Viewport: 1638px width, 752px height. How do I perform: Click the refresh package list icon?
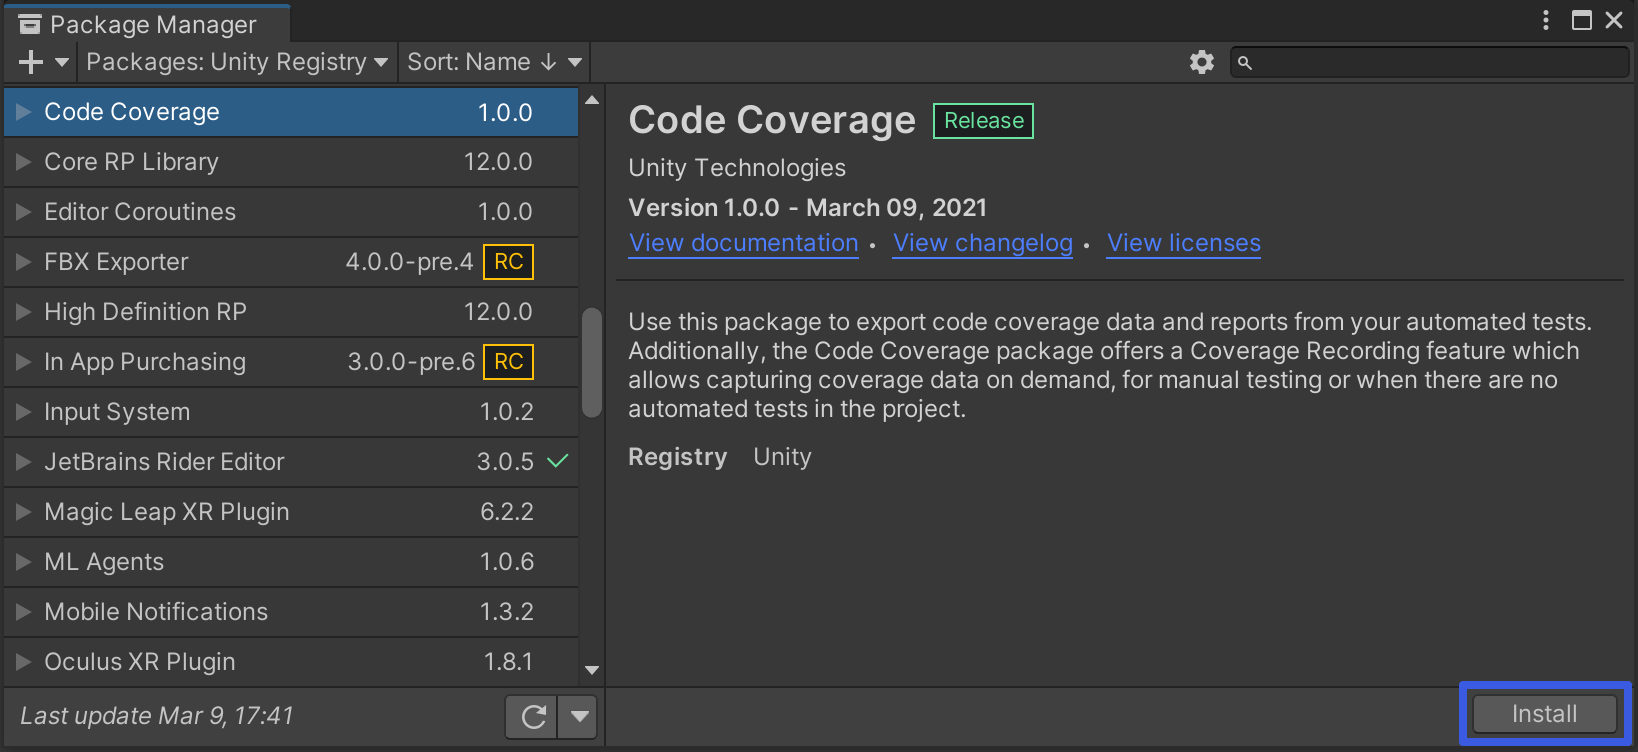point(533,716)
